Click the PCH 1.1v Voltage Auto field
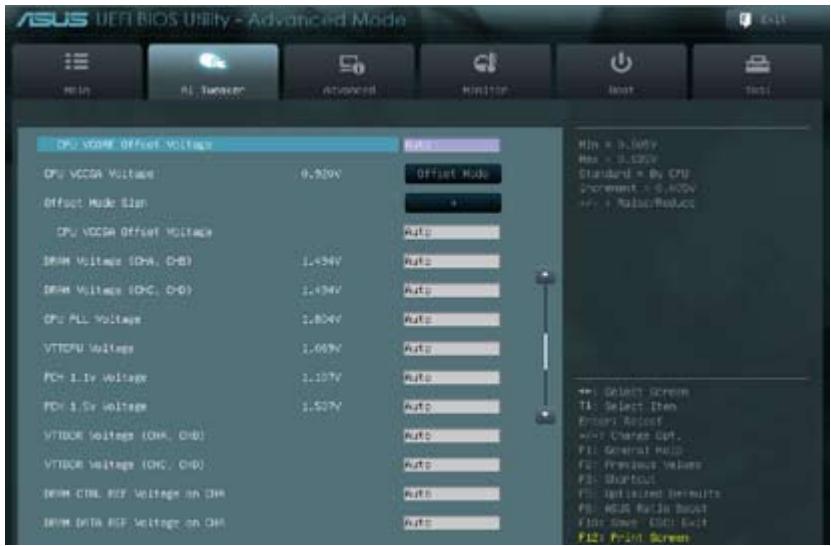831x546 pixels. click(452, 378)
